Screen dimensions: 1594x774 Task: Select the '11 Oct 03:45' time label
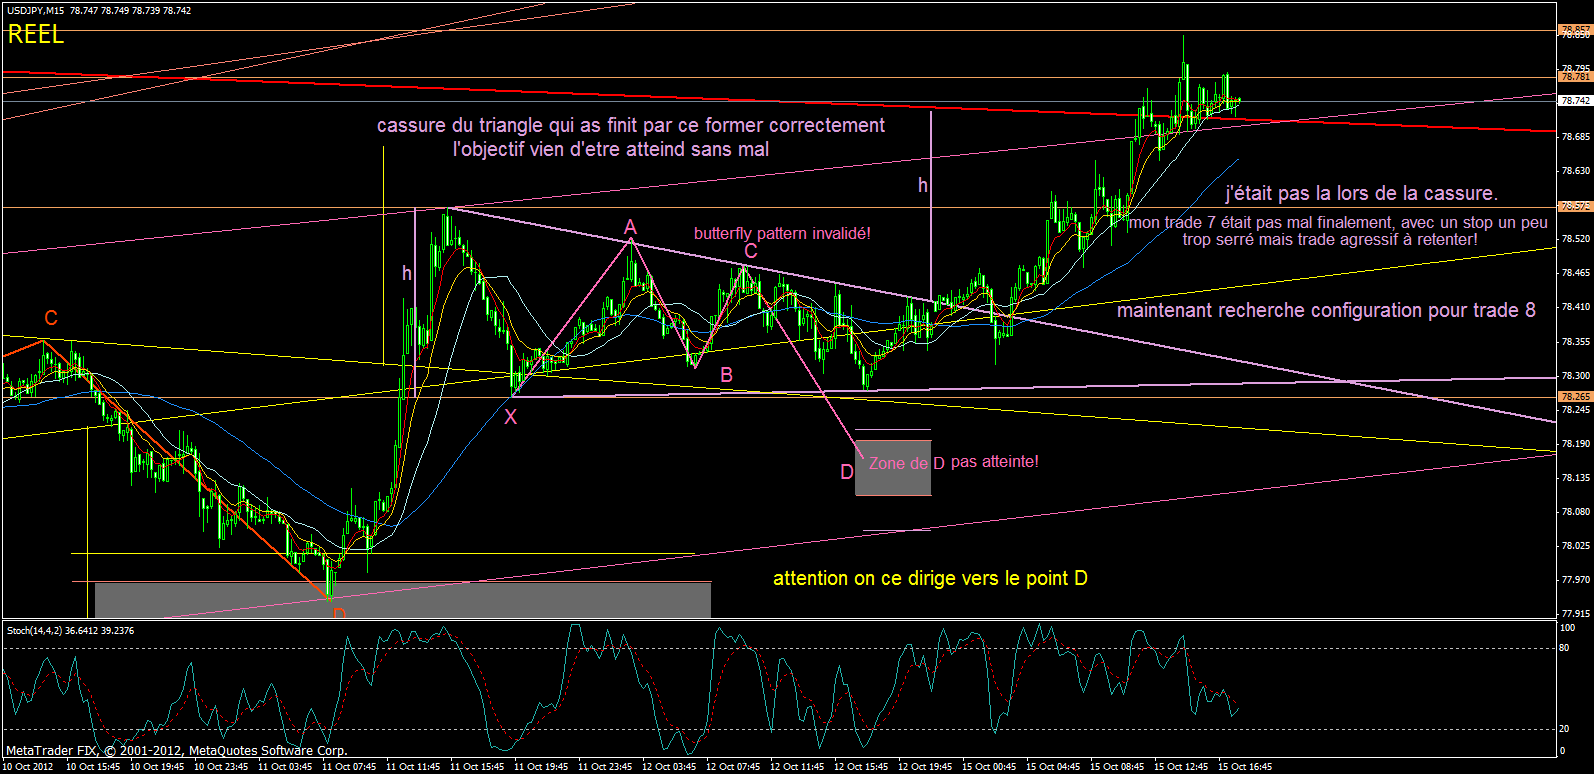[285, 767]
